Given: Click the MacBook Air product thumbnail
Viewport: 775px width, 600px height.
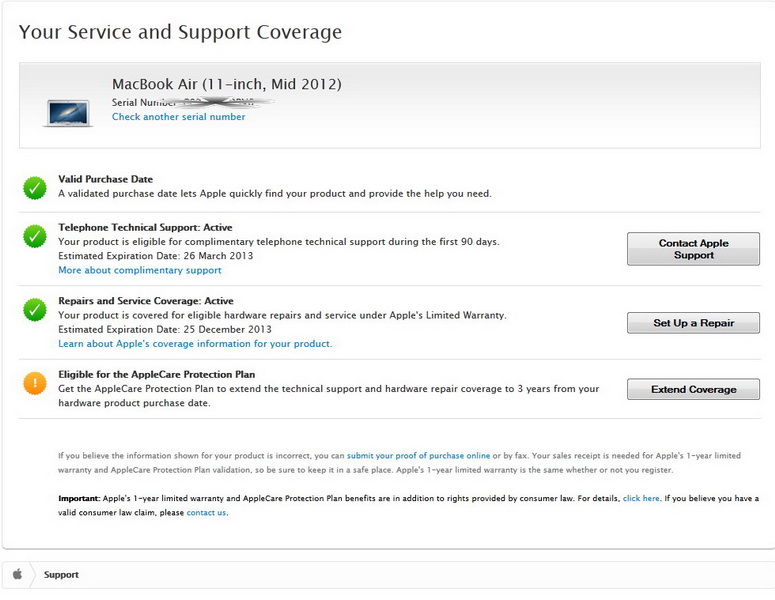Looking at the screenshot, I should coord(67,111).
